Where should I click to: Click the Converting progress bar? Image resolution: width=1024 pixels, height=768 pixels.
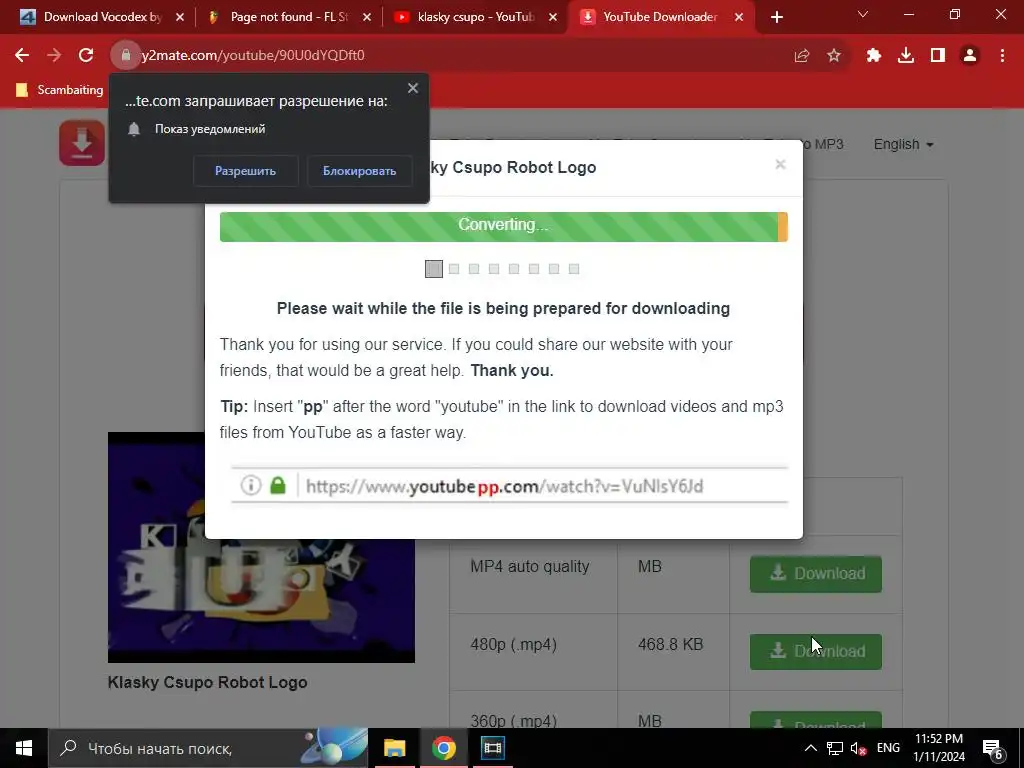coord(504,227)
